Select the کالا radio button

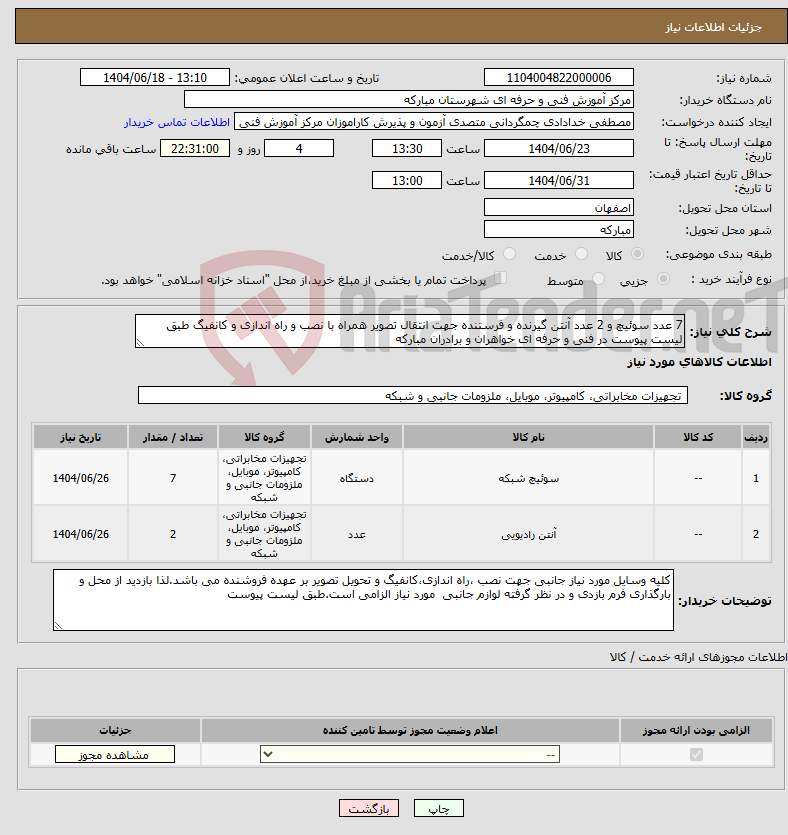point(637,254)
